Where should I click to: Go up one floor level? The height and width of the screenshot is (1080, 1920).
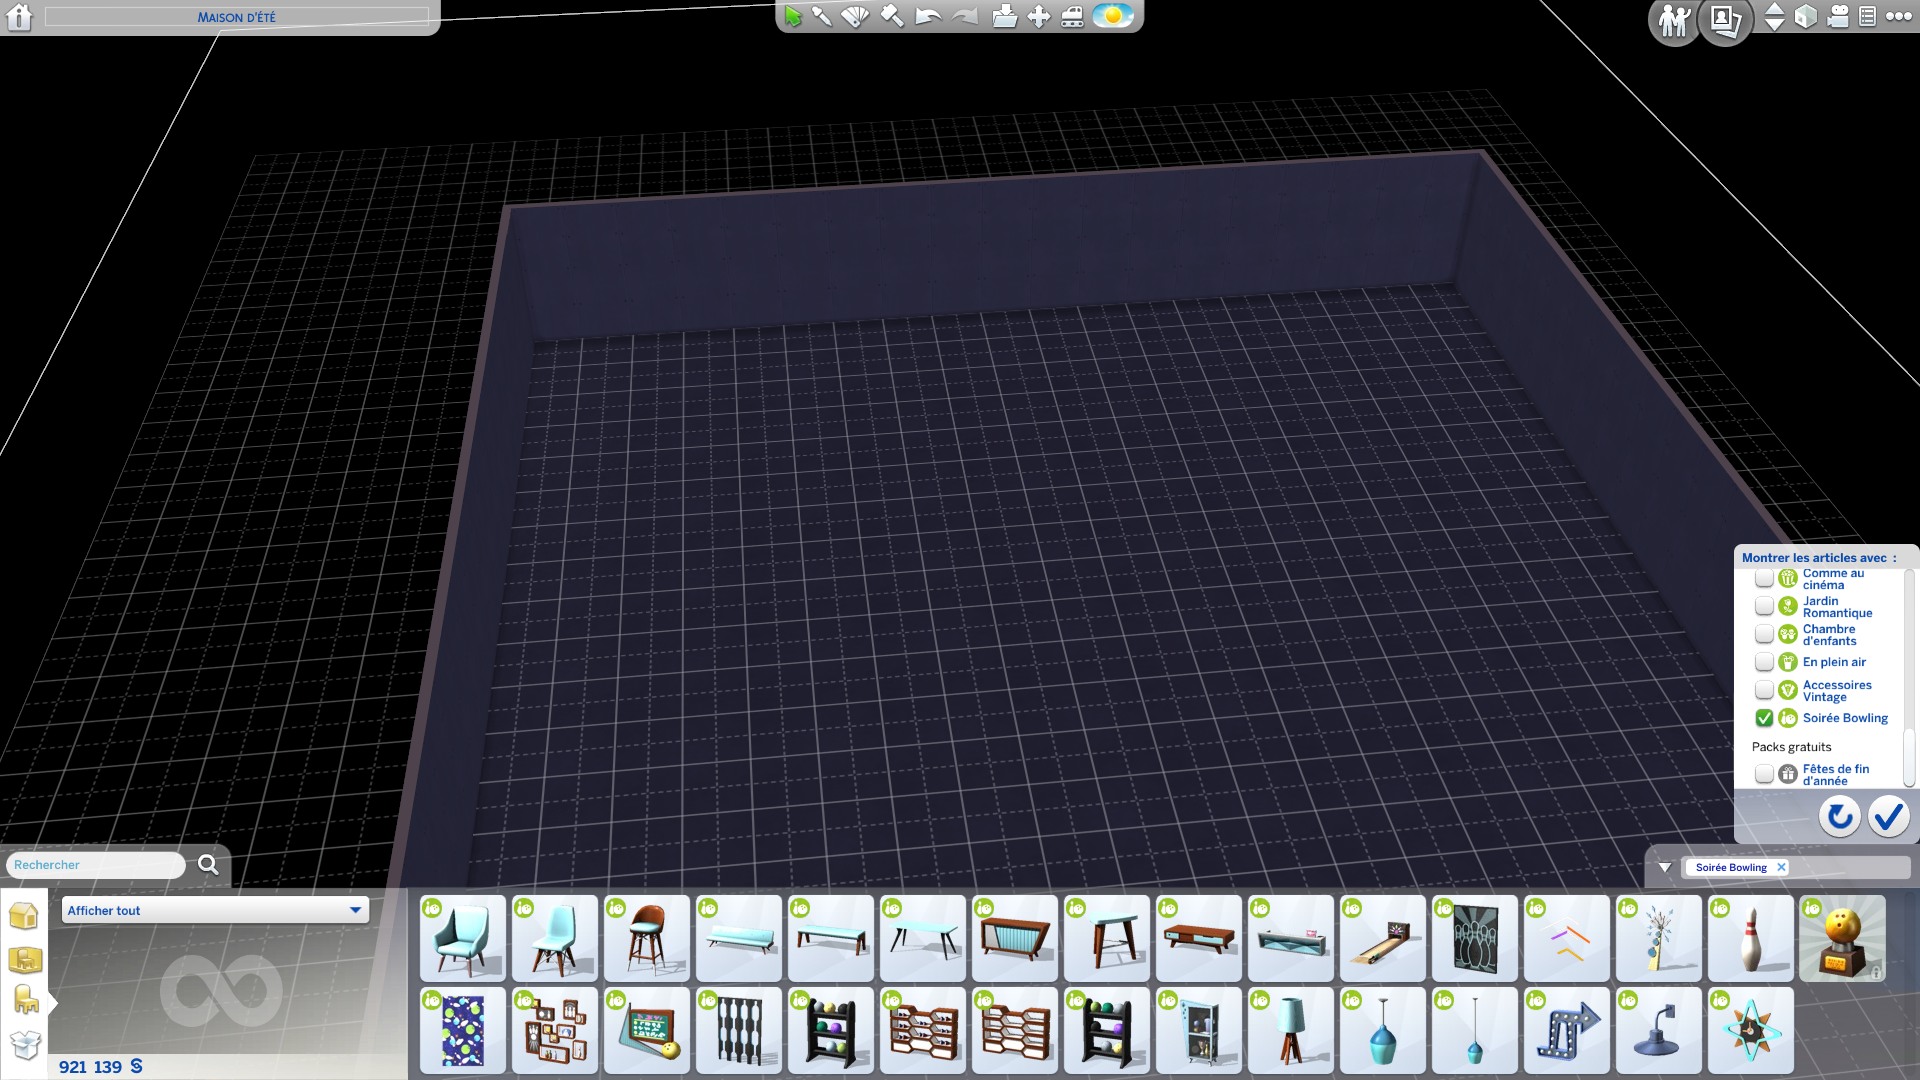point(1774,9)
